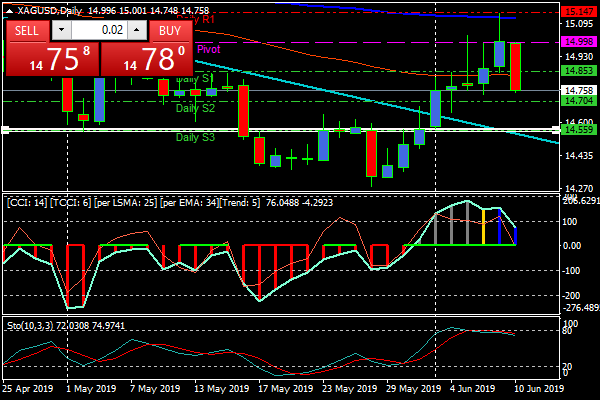Click the 14.559 price level label
This screenshot has height=400, width=600.
[x=574, y=129]
